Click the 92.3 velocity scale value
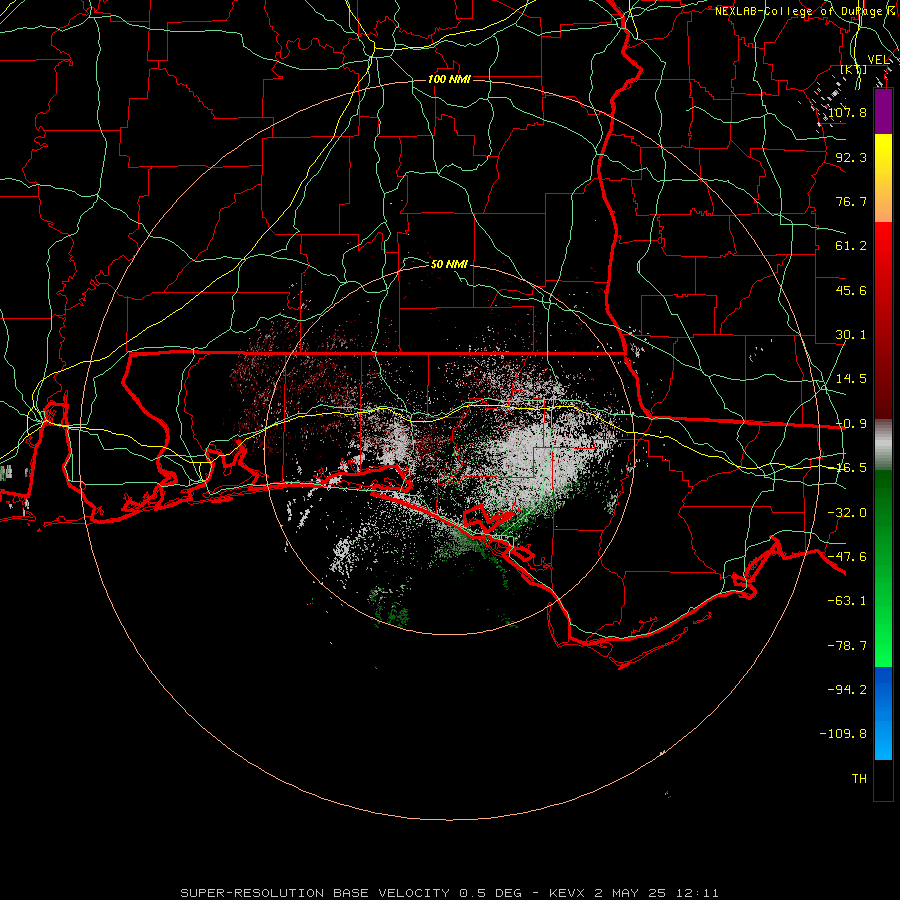The image size is (900, 900). (x=851, y=157)
